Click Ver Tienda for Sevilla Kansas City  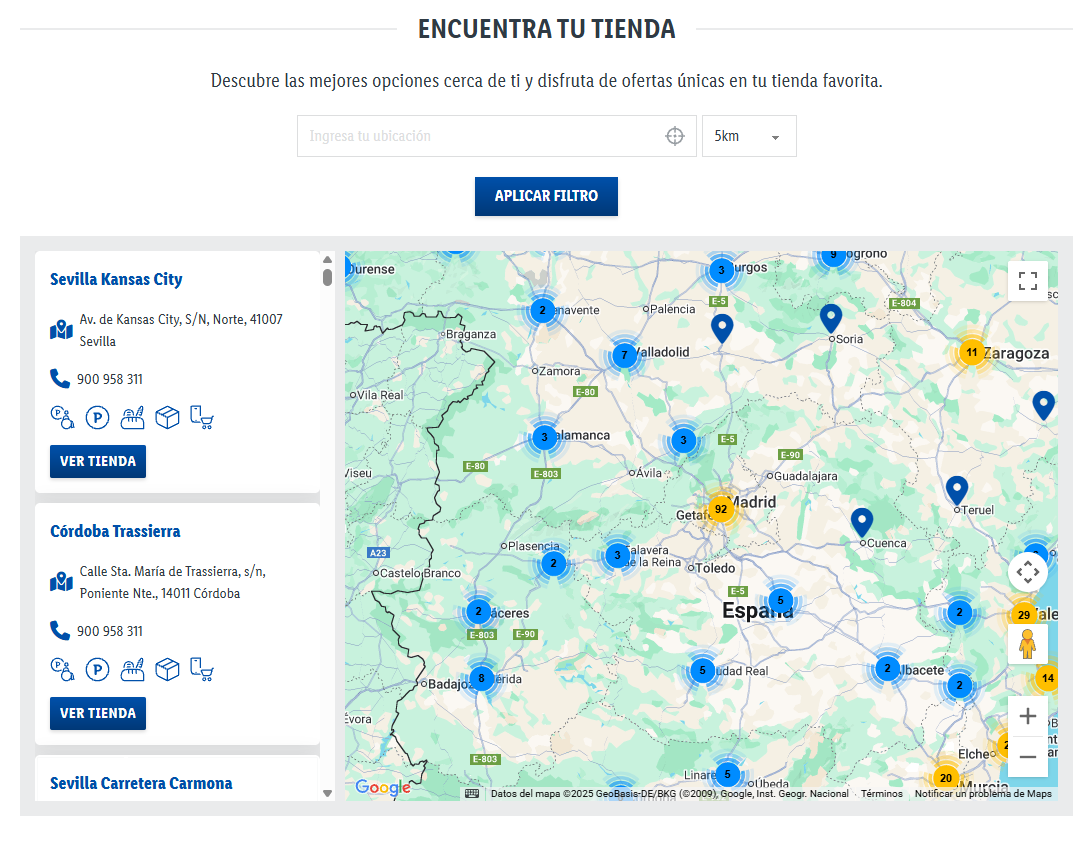tap(98, 461)
